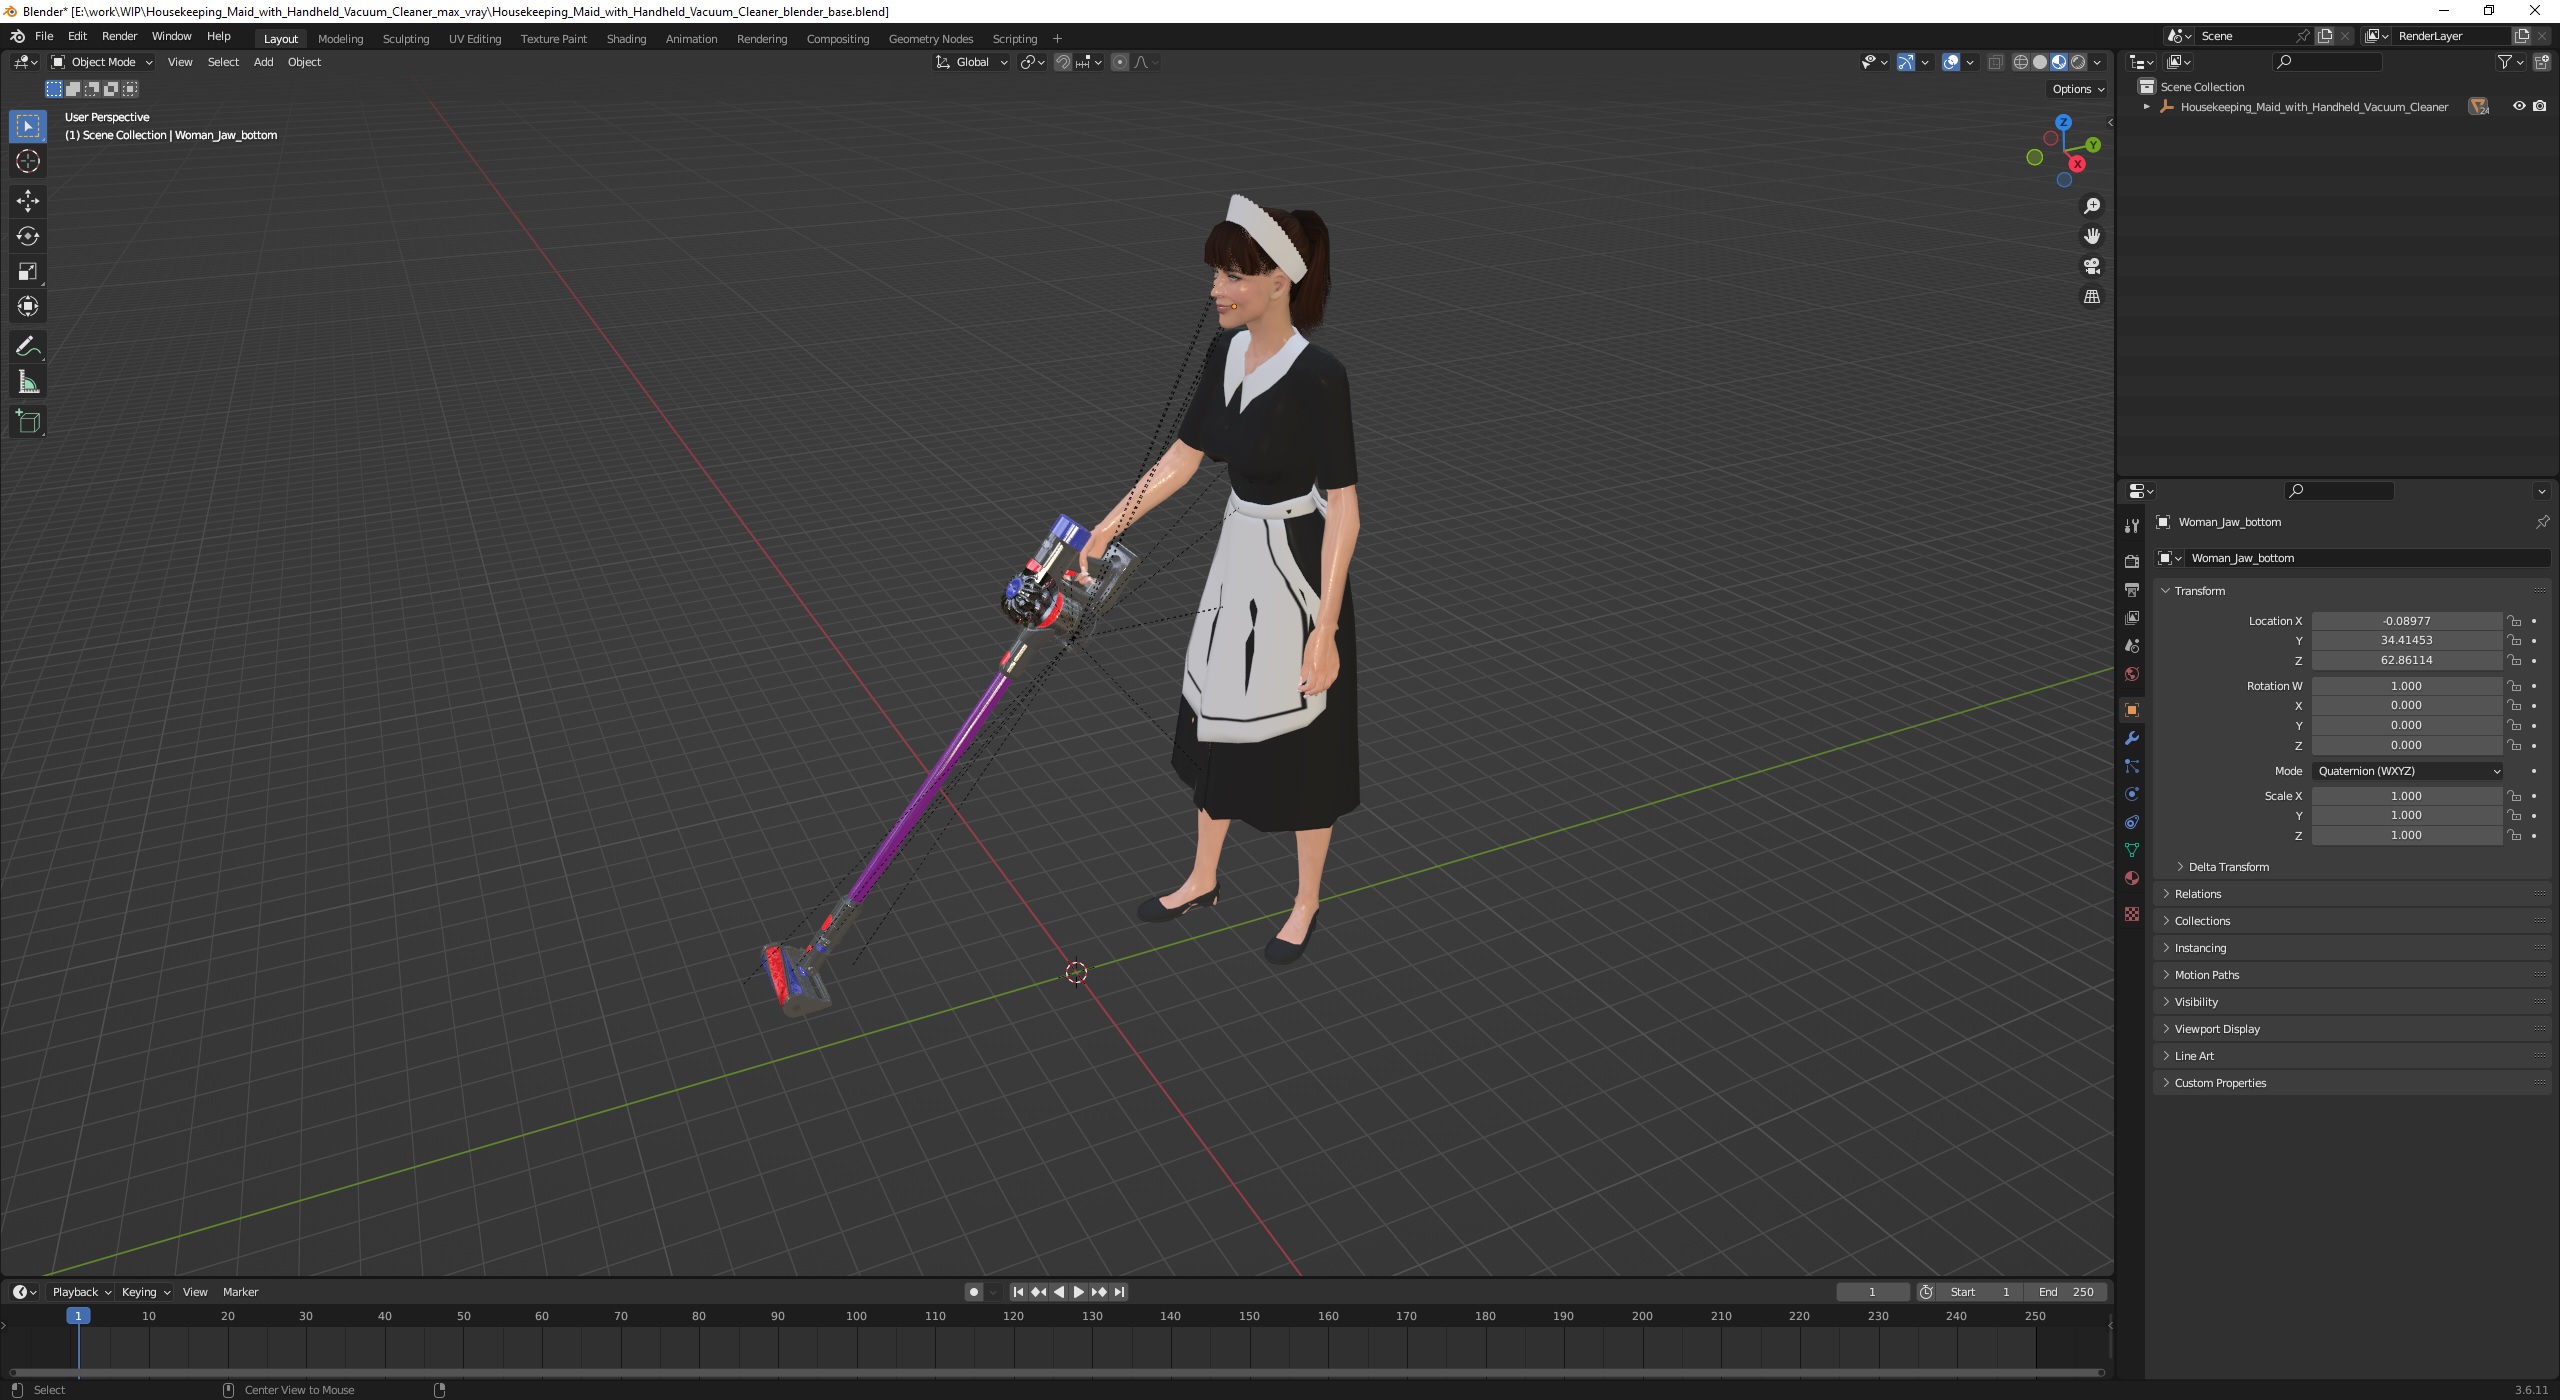Open the Tool properties tab
The width and height of the screenshot is (2560, 1400).
click(x=2132, y=526)
